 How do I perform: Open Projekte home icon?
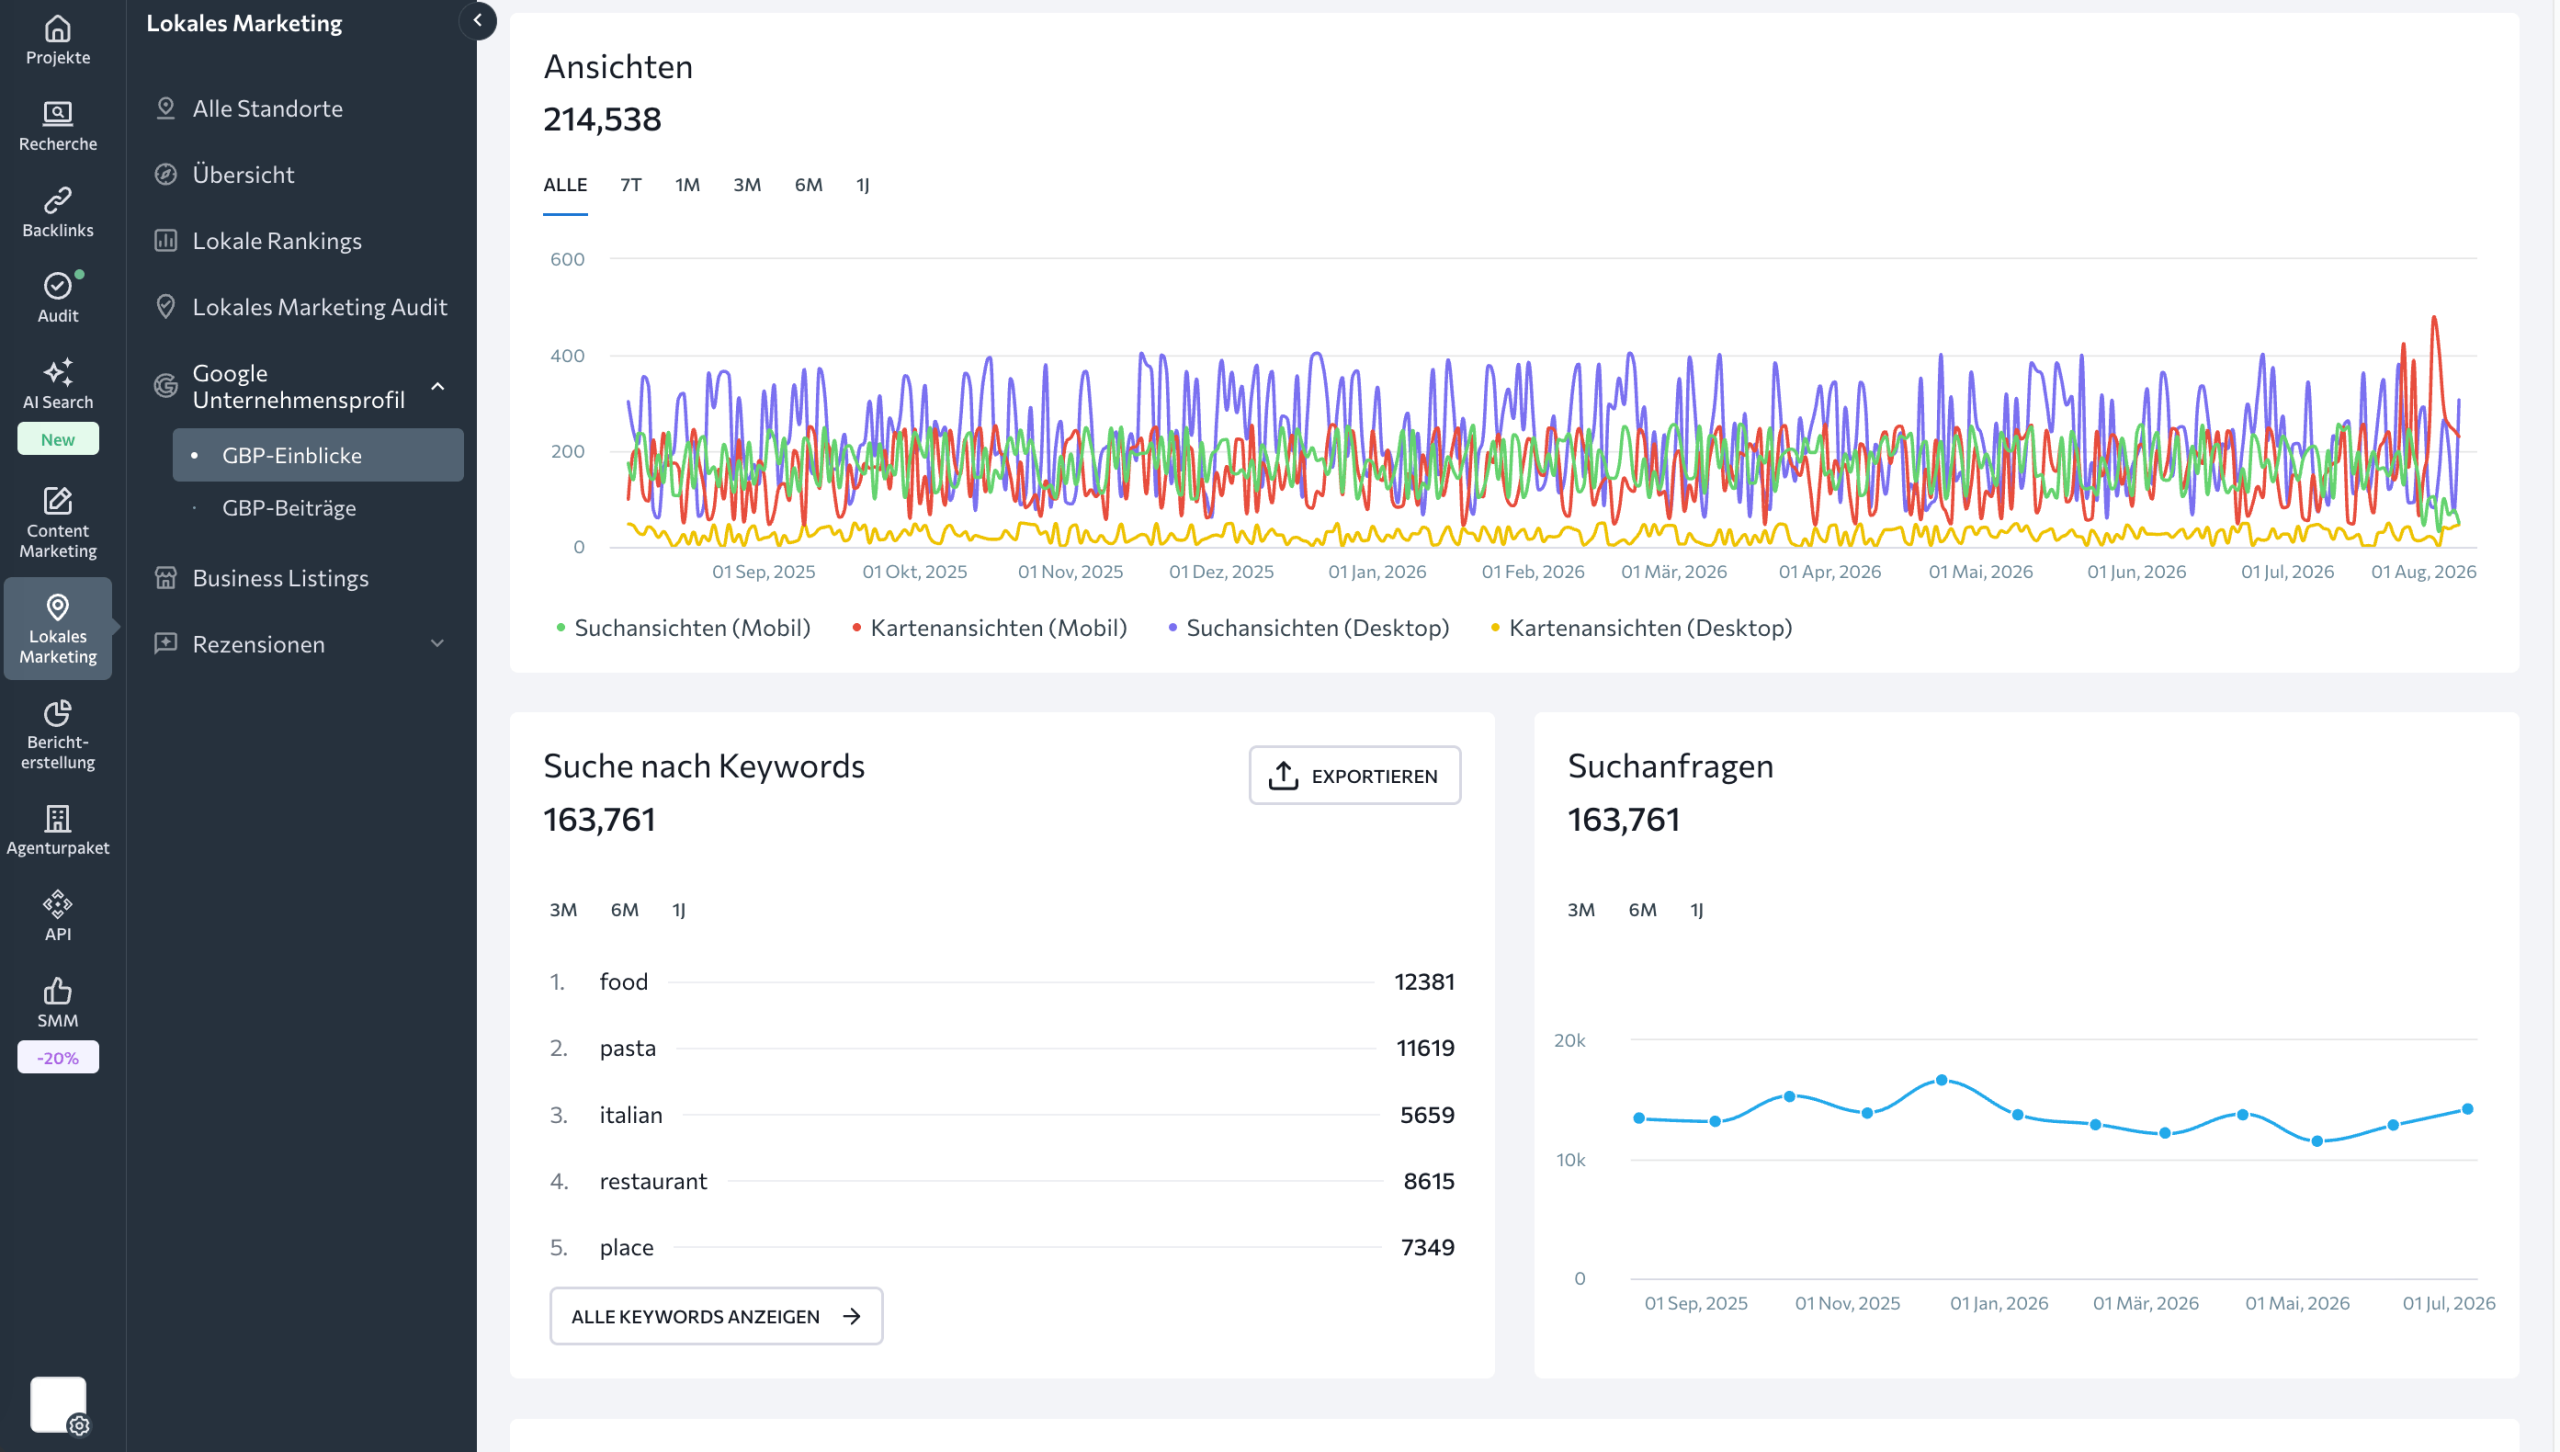(x=58, y=28)
